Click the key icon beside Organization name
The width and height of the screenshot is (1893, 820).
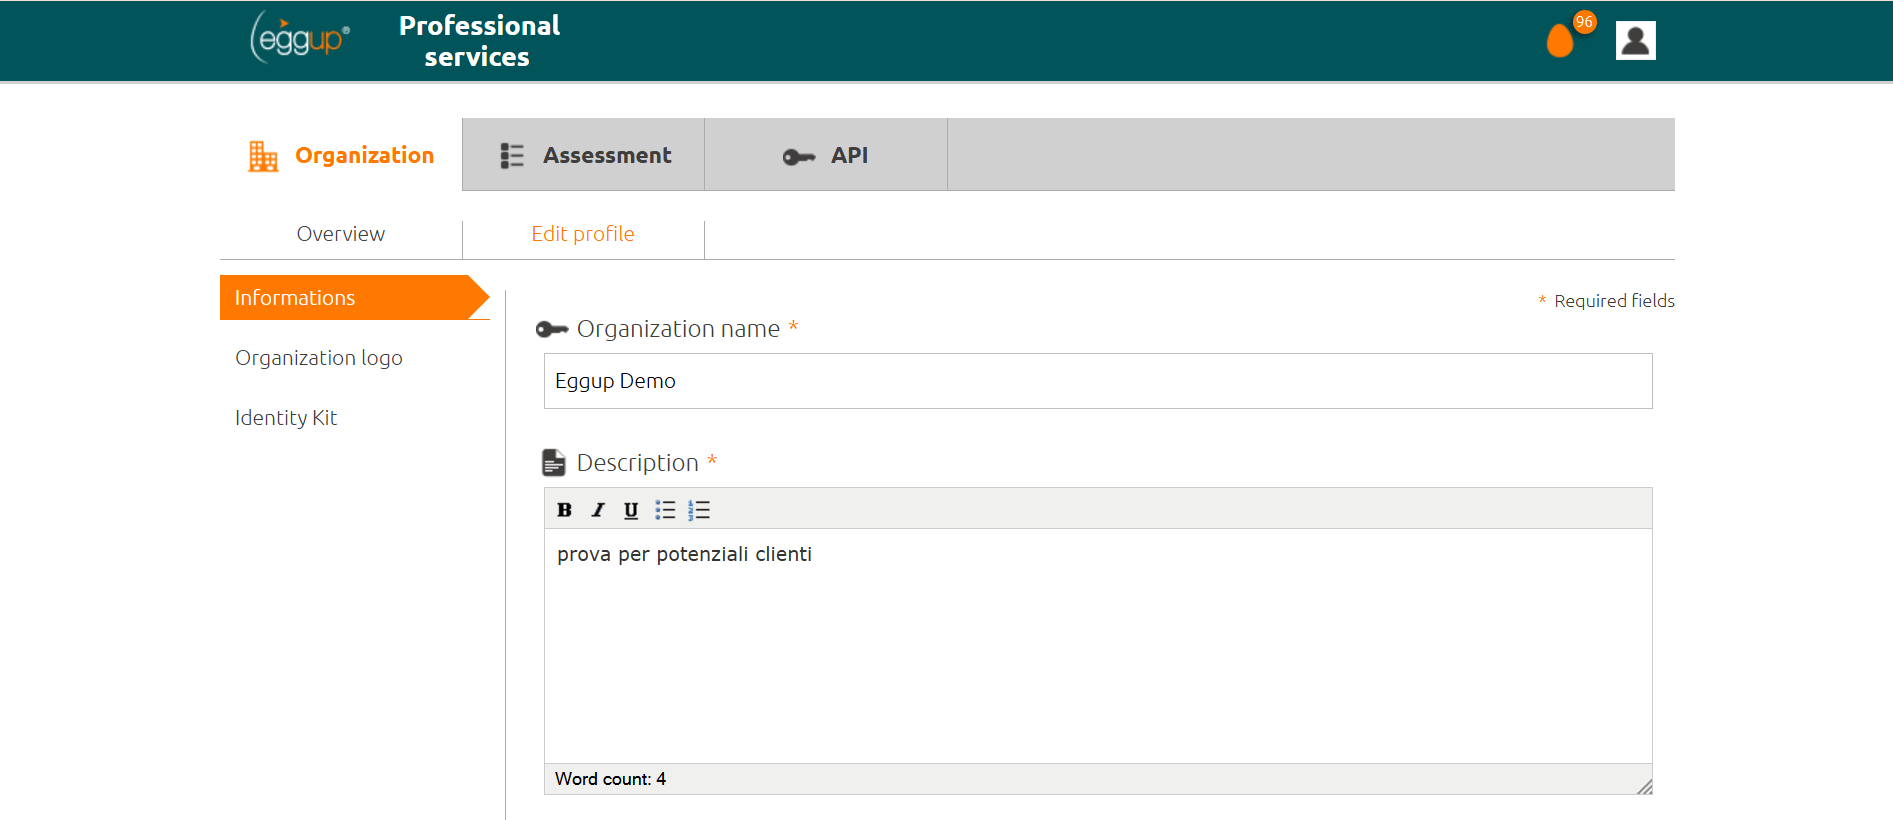click(552, 329)
